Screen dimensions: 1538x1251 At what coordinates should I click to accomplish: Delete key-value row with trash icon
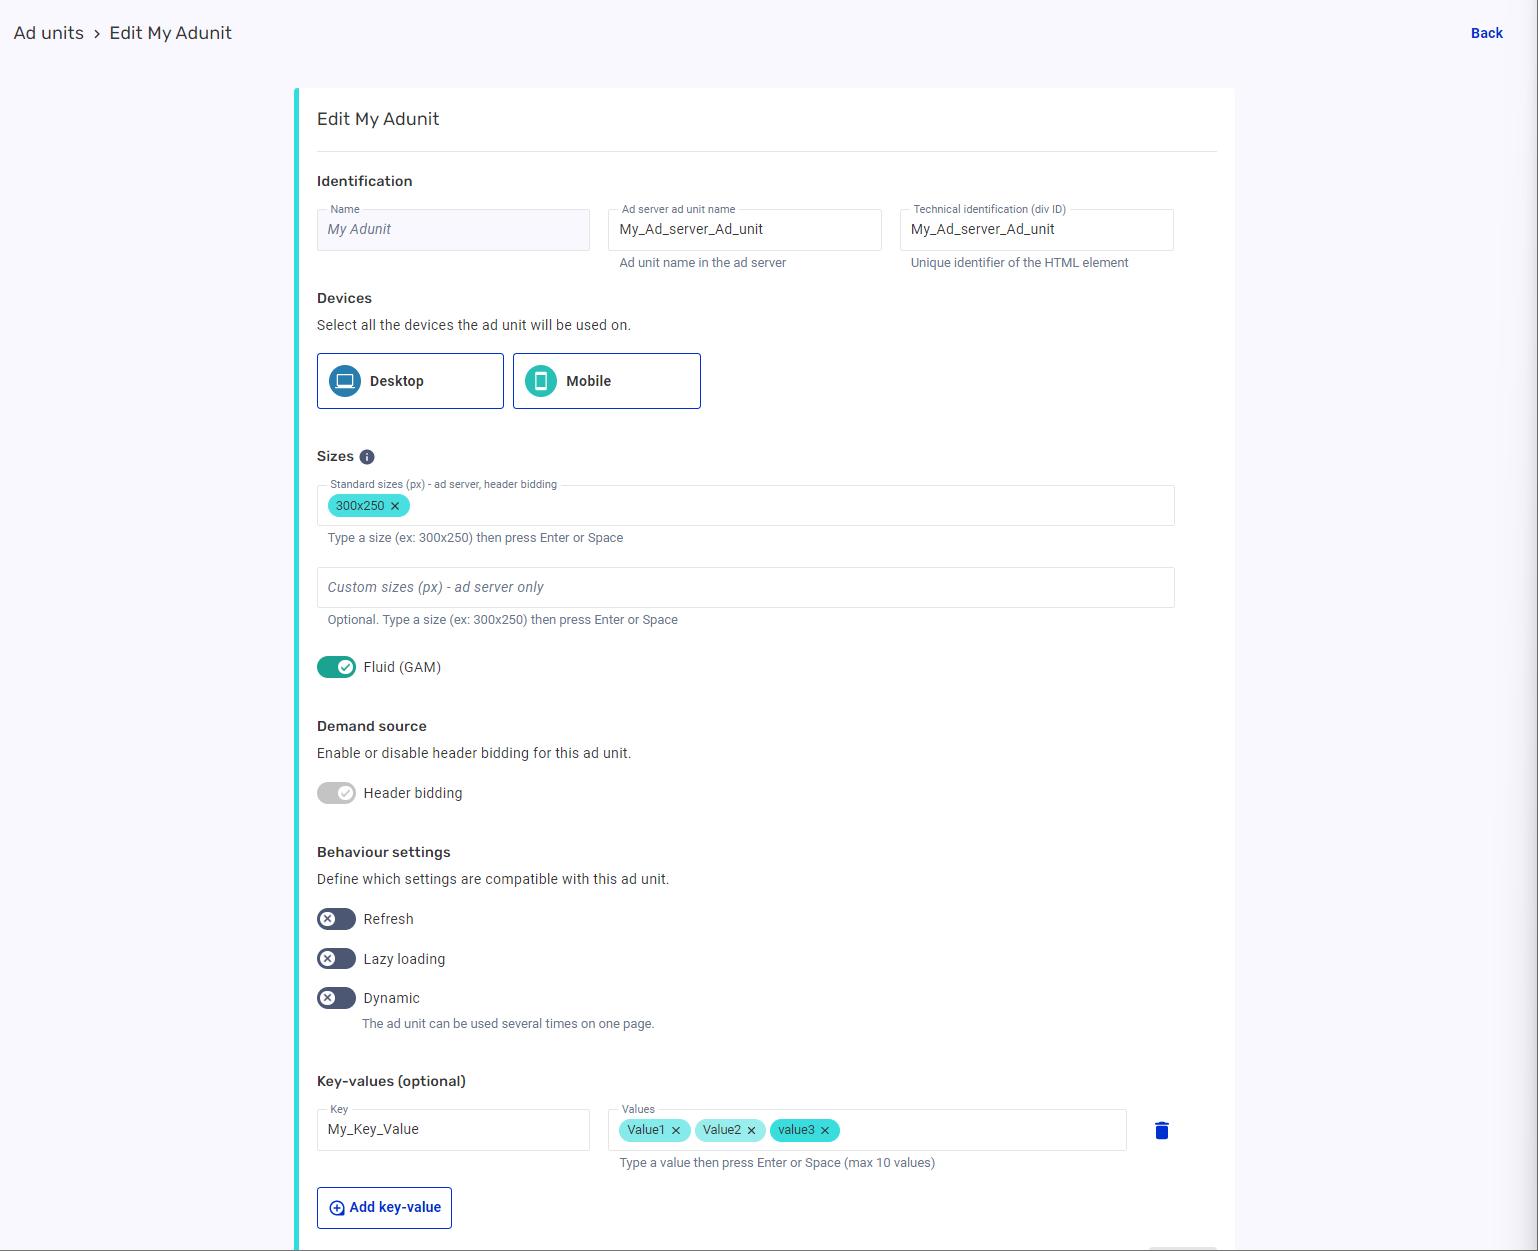coord(1161,1130)
